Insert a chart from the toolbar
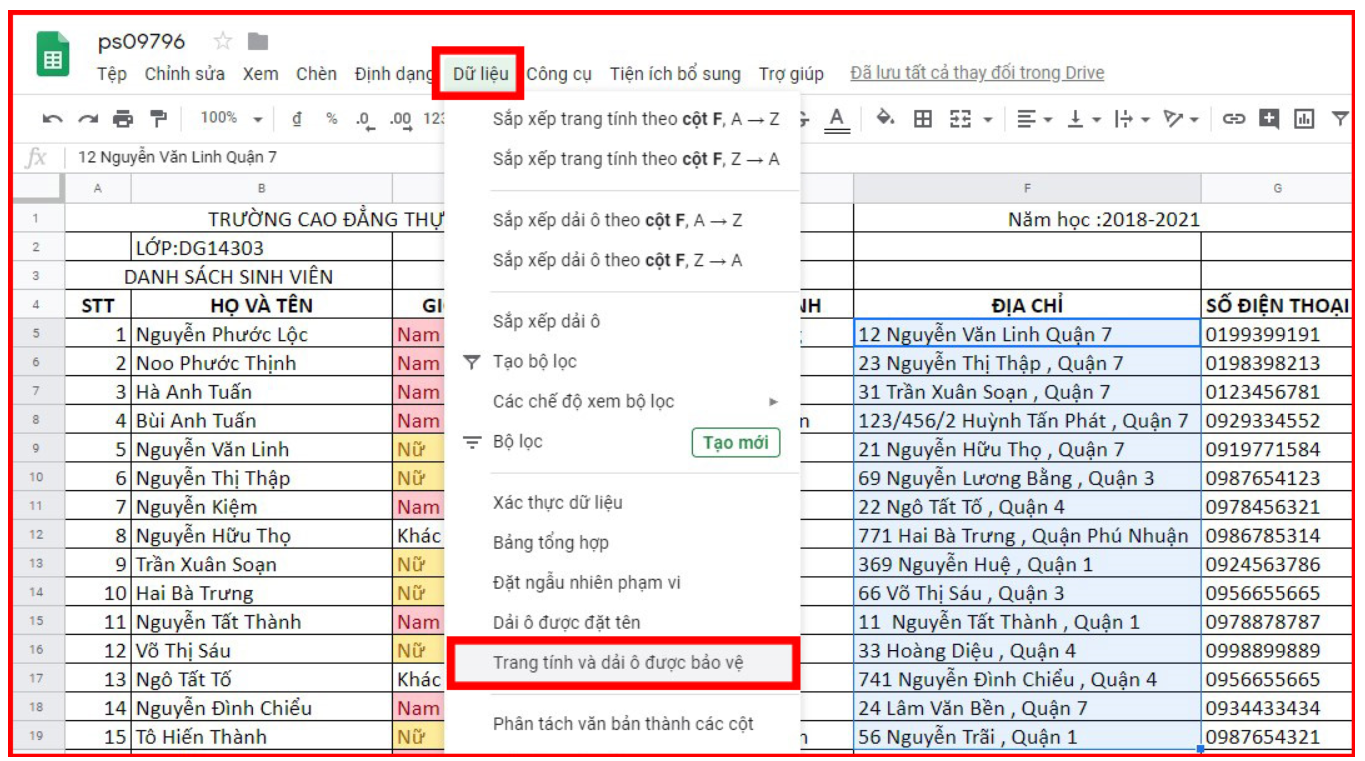This screenshot has height=761, width=1365. tap(1304, 119)
